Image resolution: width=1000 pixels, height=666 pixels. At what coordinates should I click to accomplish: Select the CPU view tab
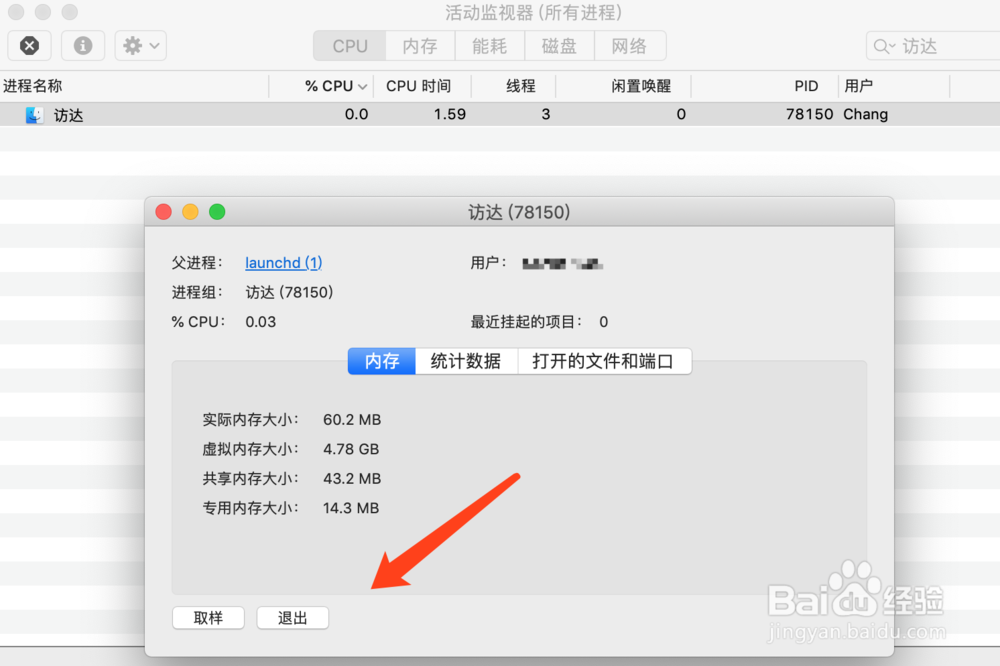pos(348,45)
